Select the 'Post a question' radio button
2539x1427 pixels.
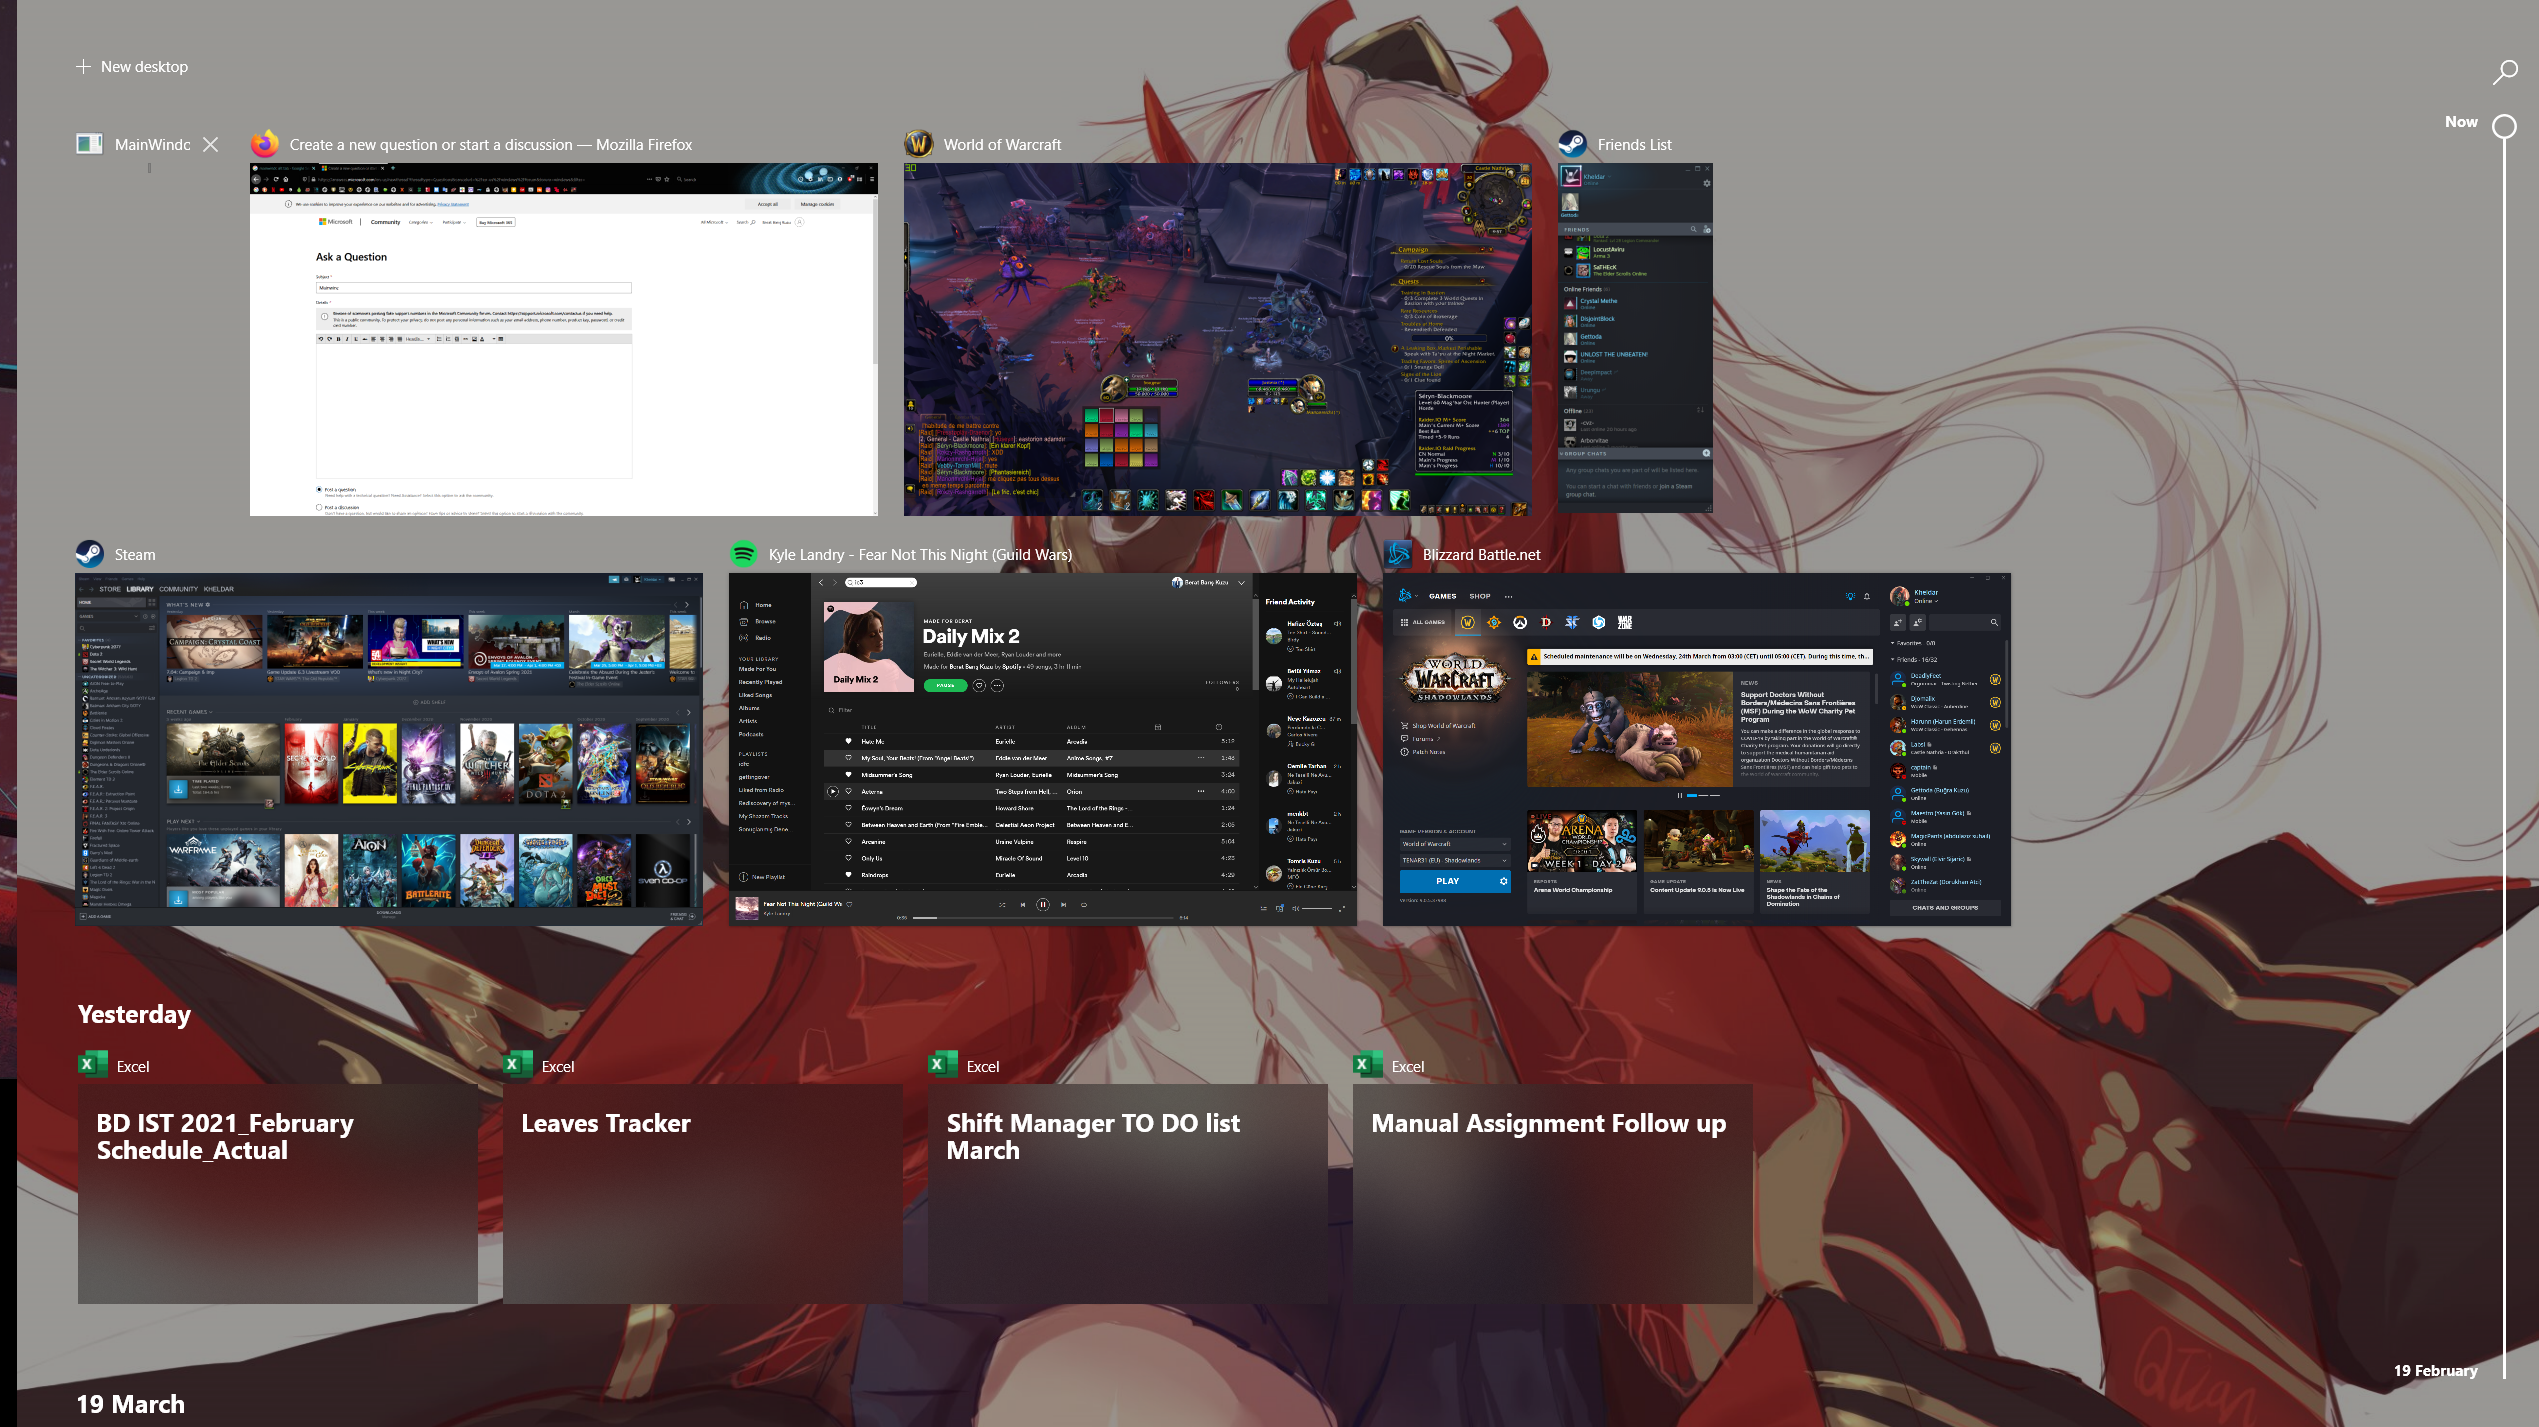tap(319, 490)
